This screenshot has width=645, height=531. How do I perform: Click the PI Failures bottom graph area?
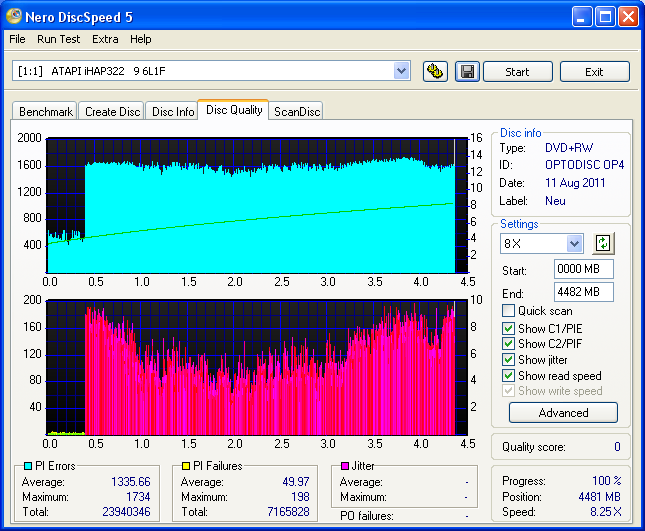(257, 368)
